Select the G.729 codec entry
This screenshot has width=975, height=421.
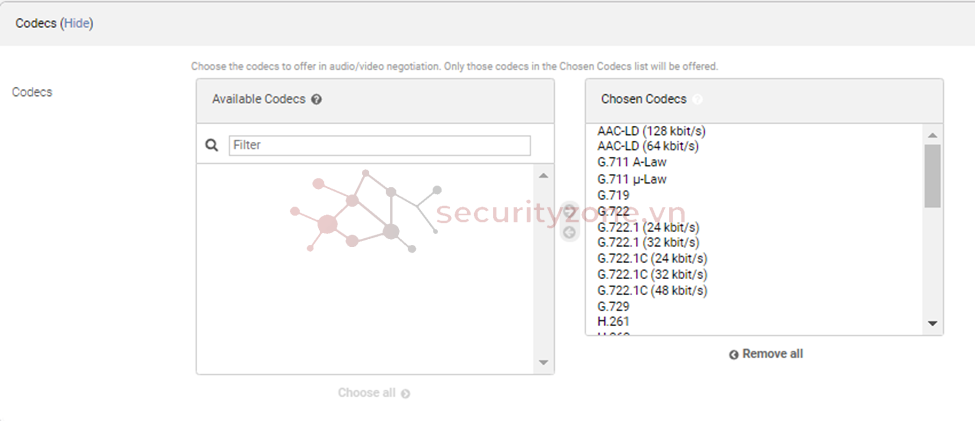click(613, 306)
